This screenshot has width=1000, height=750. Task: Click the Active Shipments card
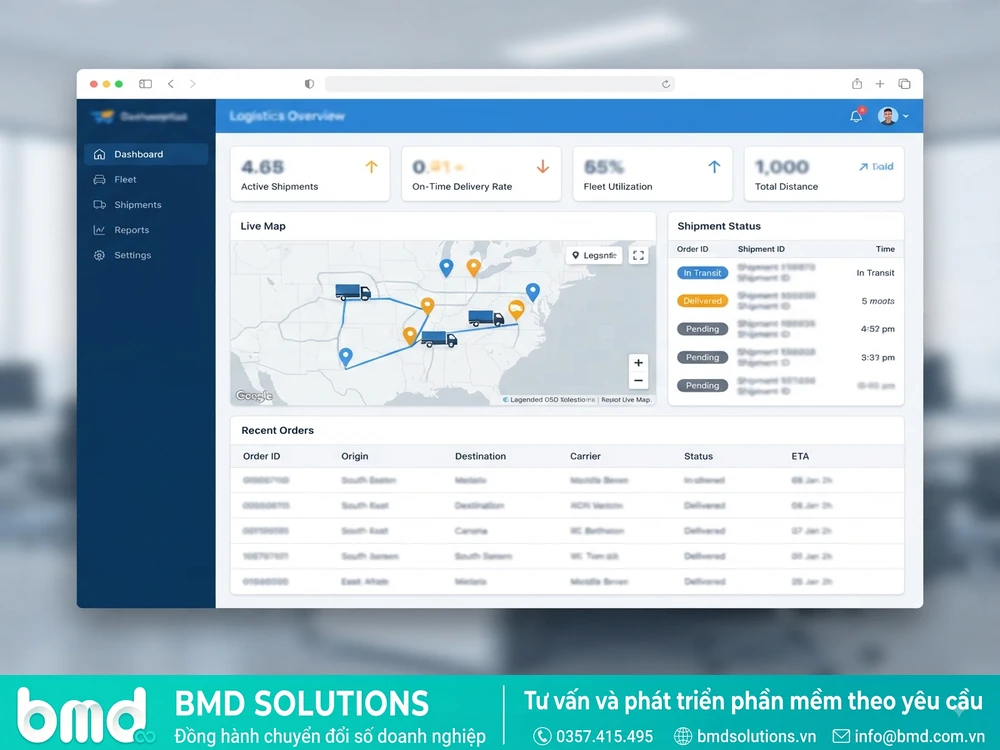point(310,173)
